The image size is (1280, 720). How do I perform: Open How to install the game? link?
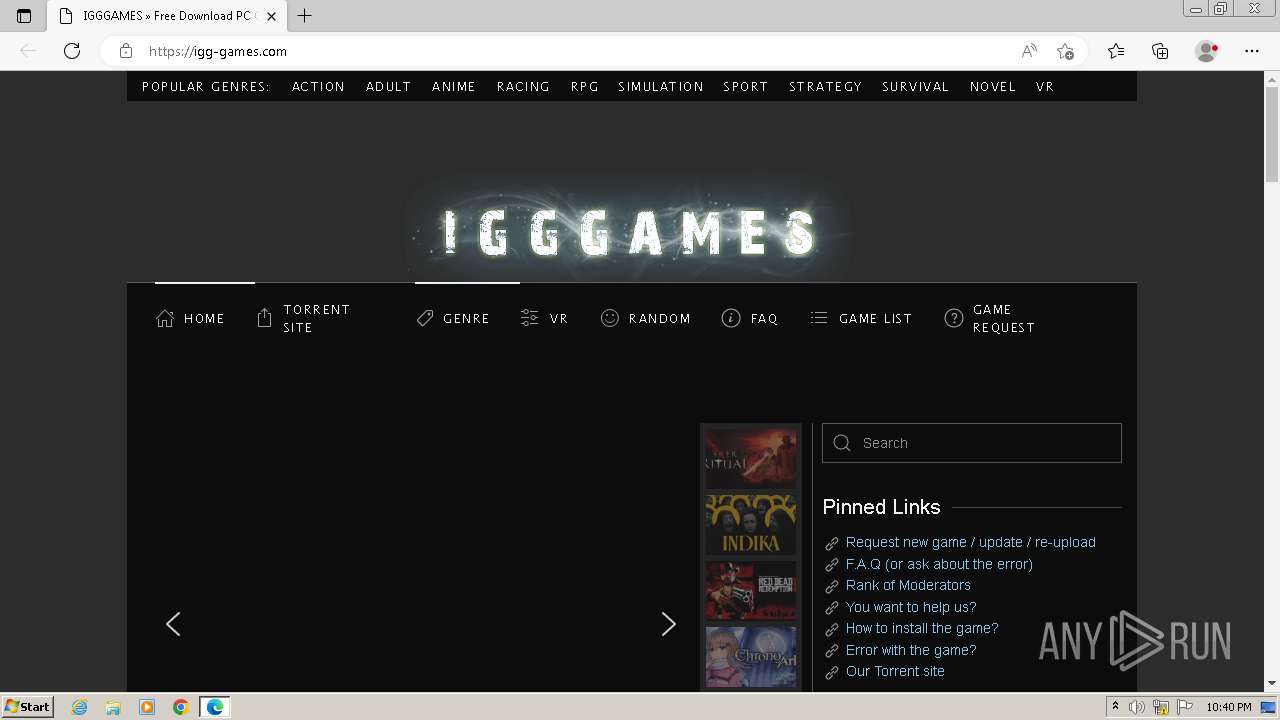922,628
